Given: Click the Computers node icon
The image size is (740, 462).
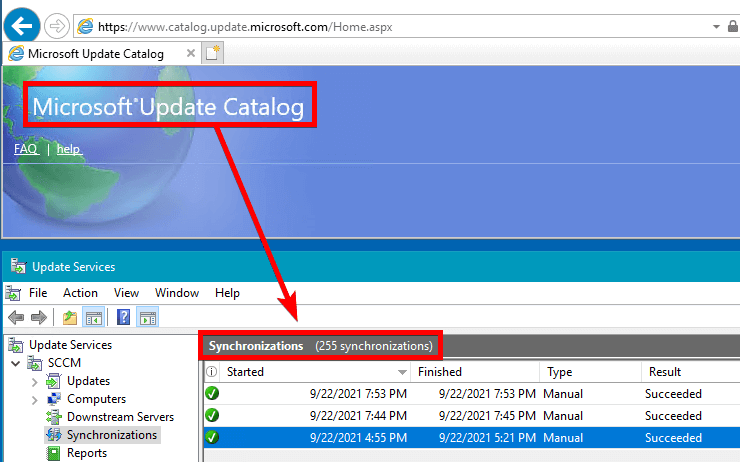Looking at the screenshot, I should pyautogui.click(x=54, y=399).
